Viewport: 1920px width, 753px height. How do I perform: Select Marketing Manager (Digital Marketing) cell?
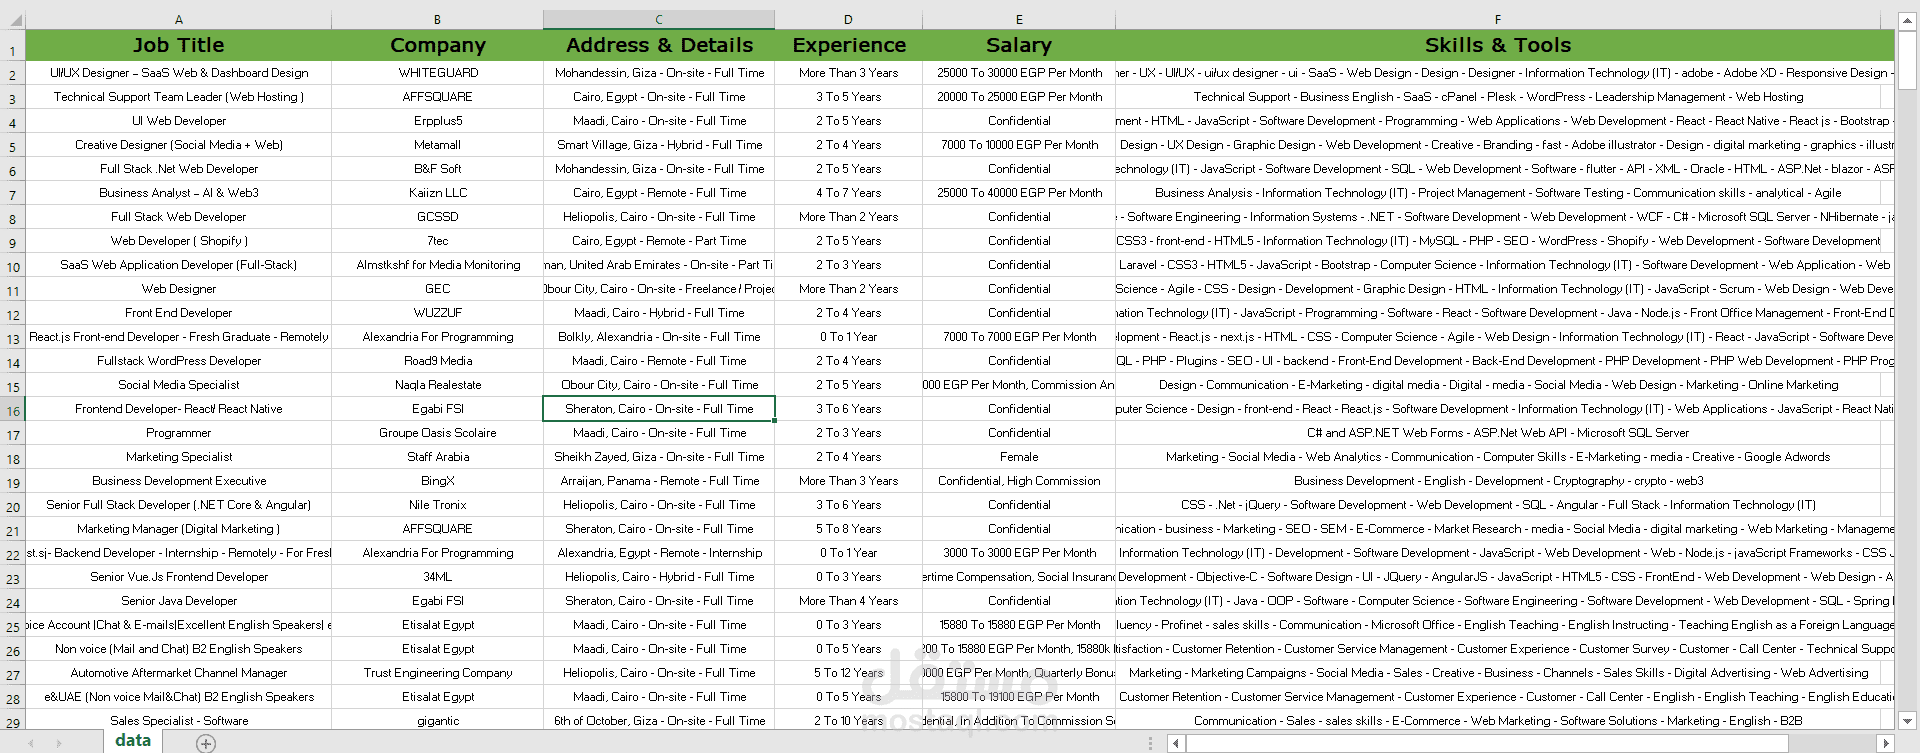(x=179, y=529)
